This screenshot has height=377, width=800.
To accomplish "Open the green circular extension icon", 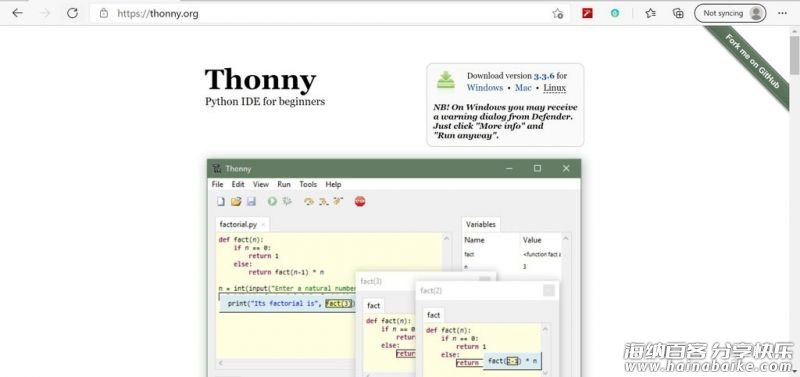I will tap(615, 13).
